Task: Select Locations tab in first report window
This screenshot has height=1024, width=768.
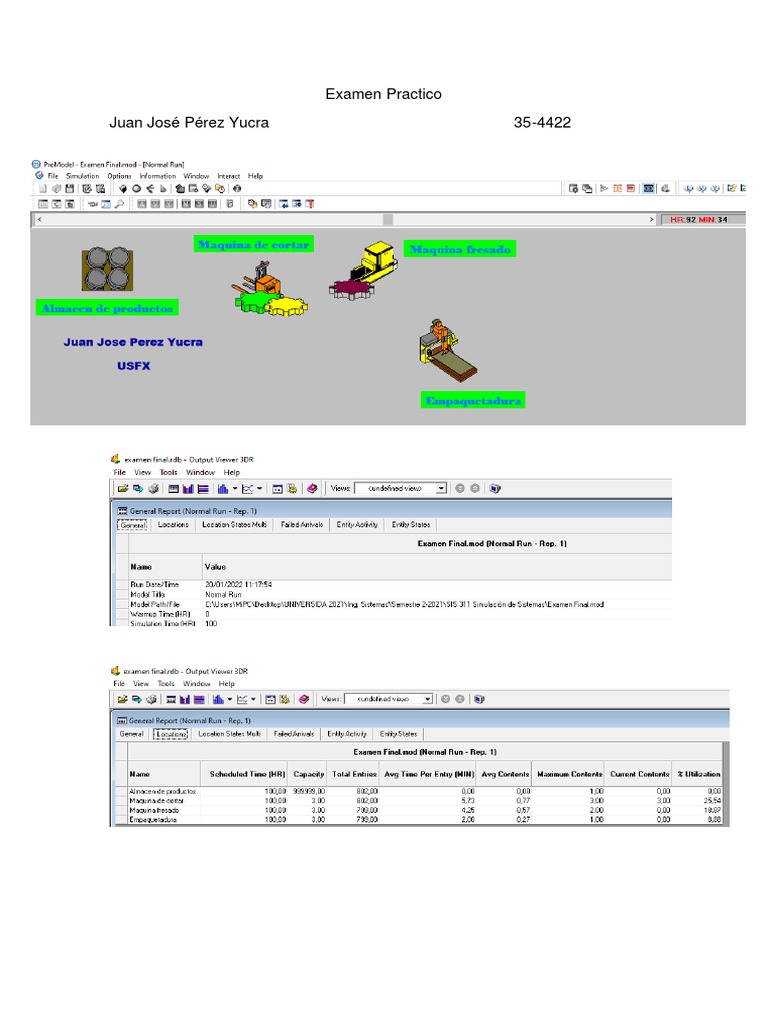Action: click(x=173, y=525)
